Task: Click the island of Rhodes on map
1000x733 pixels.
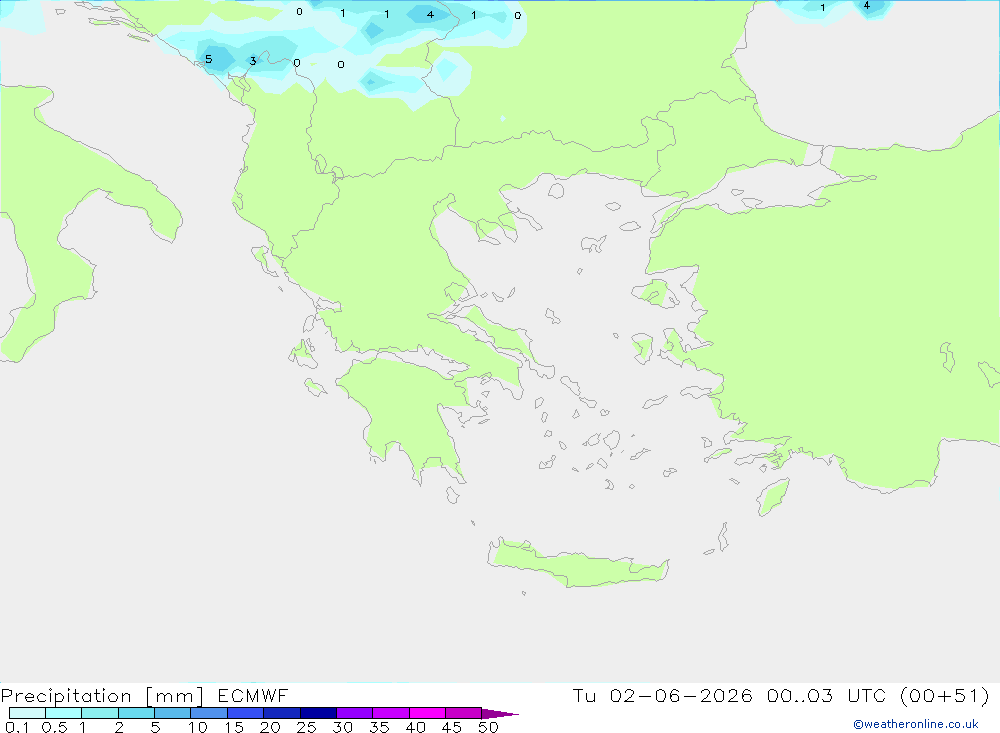Action: [773, 497]
